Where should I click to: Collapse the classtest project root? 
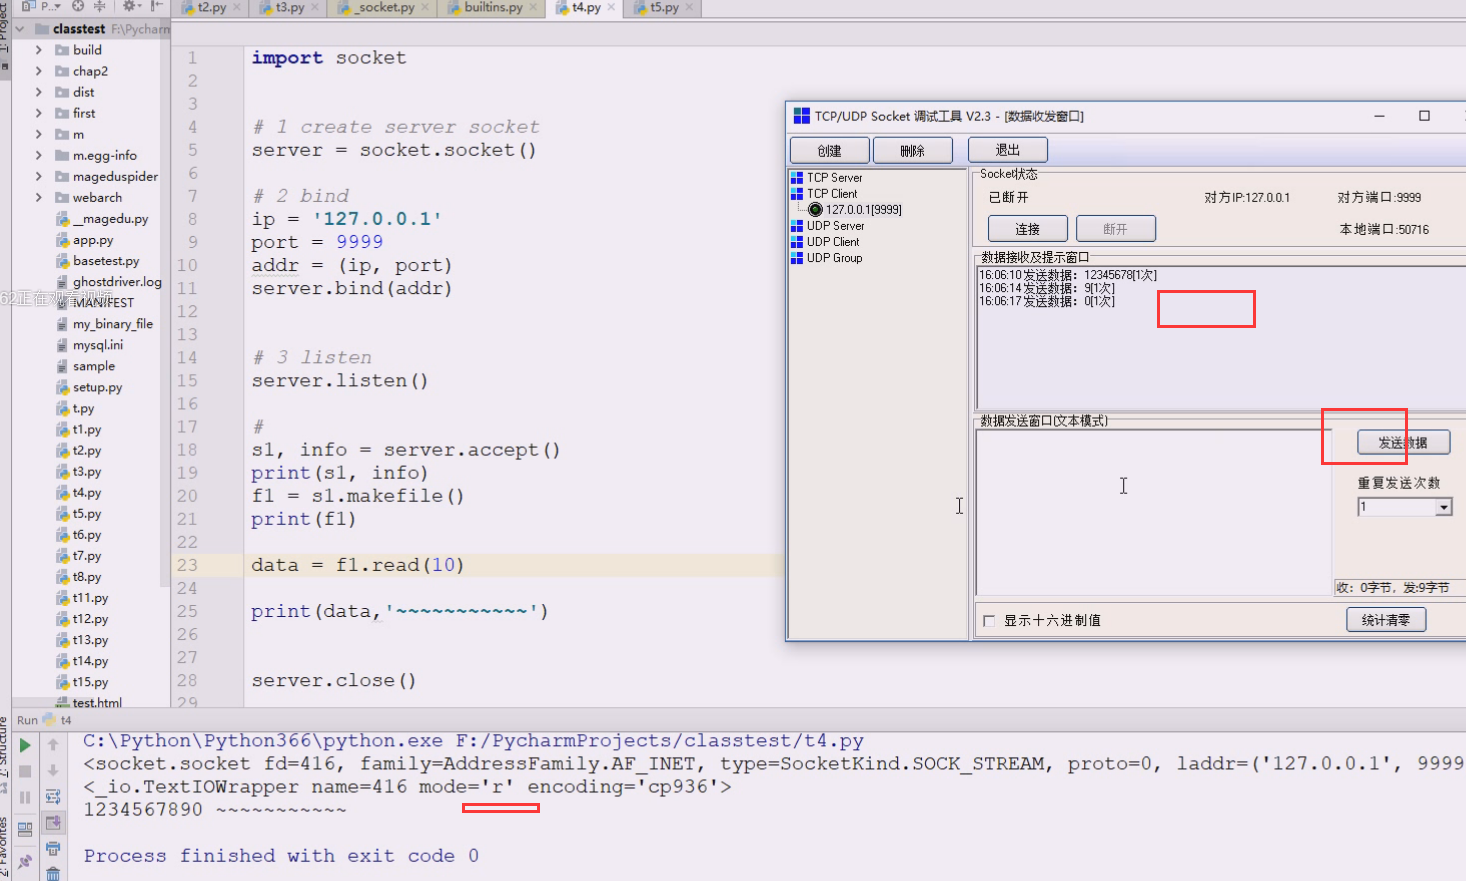tap(17, 28)
